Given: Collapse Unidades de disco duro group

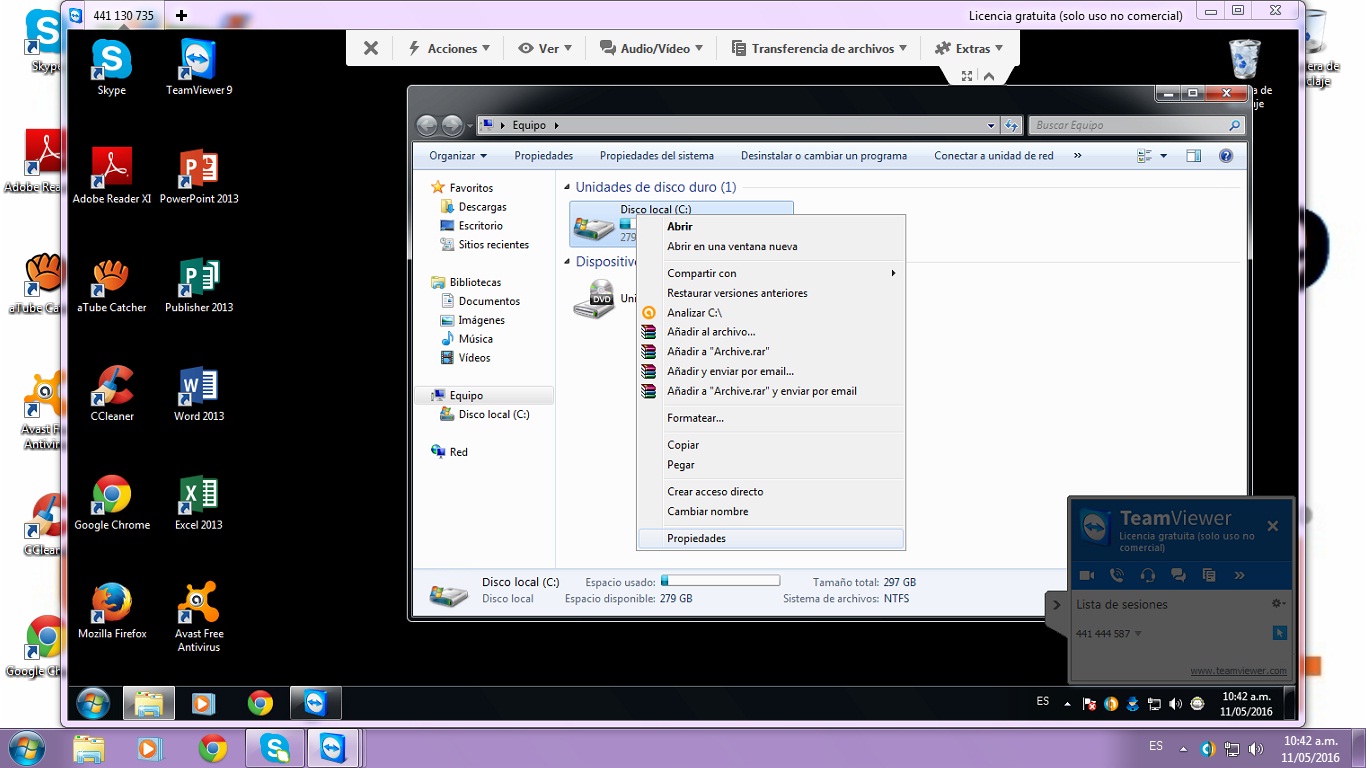Looking at the screenshot, I should click(x=567, y=187).
